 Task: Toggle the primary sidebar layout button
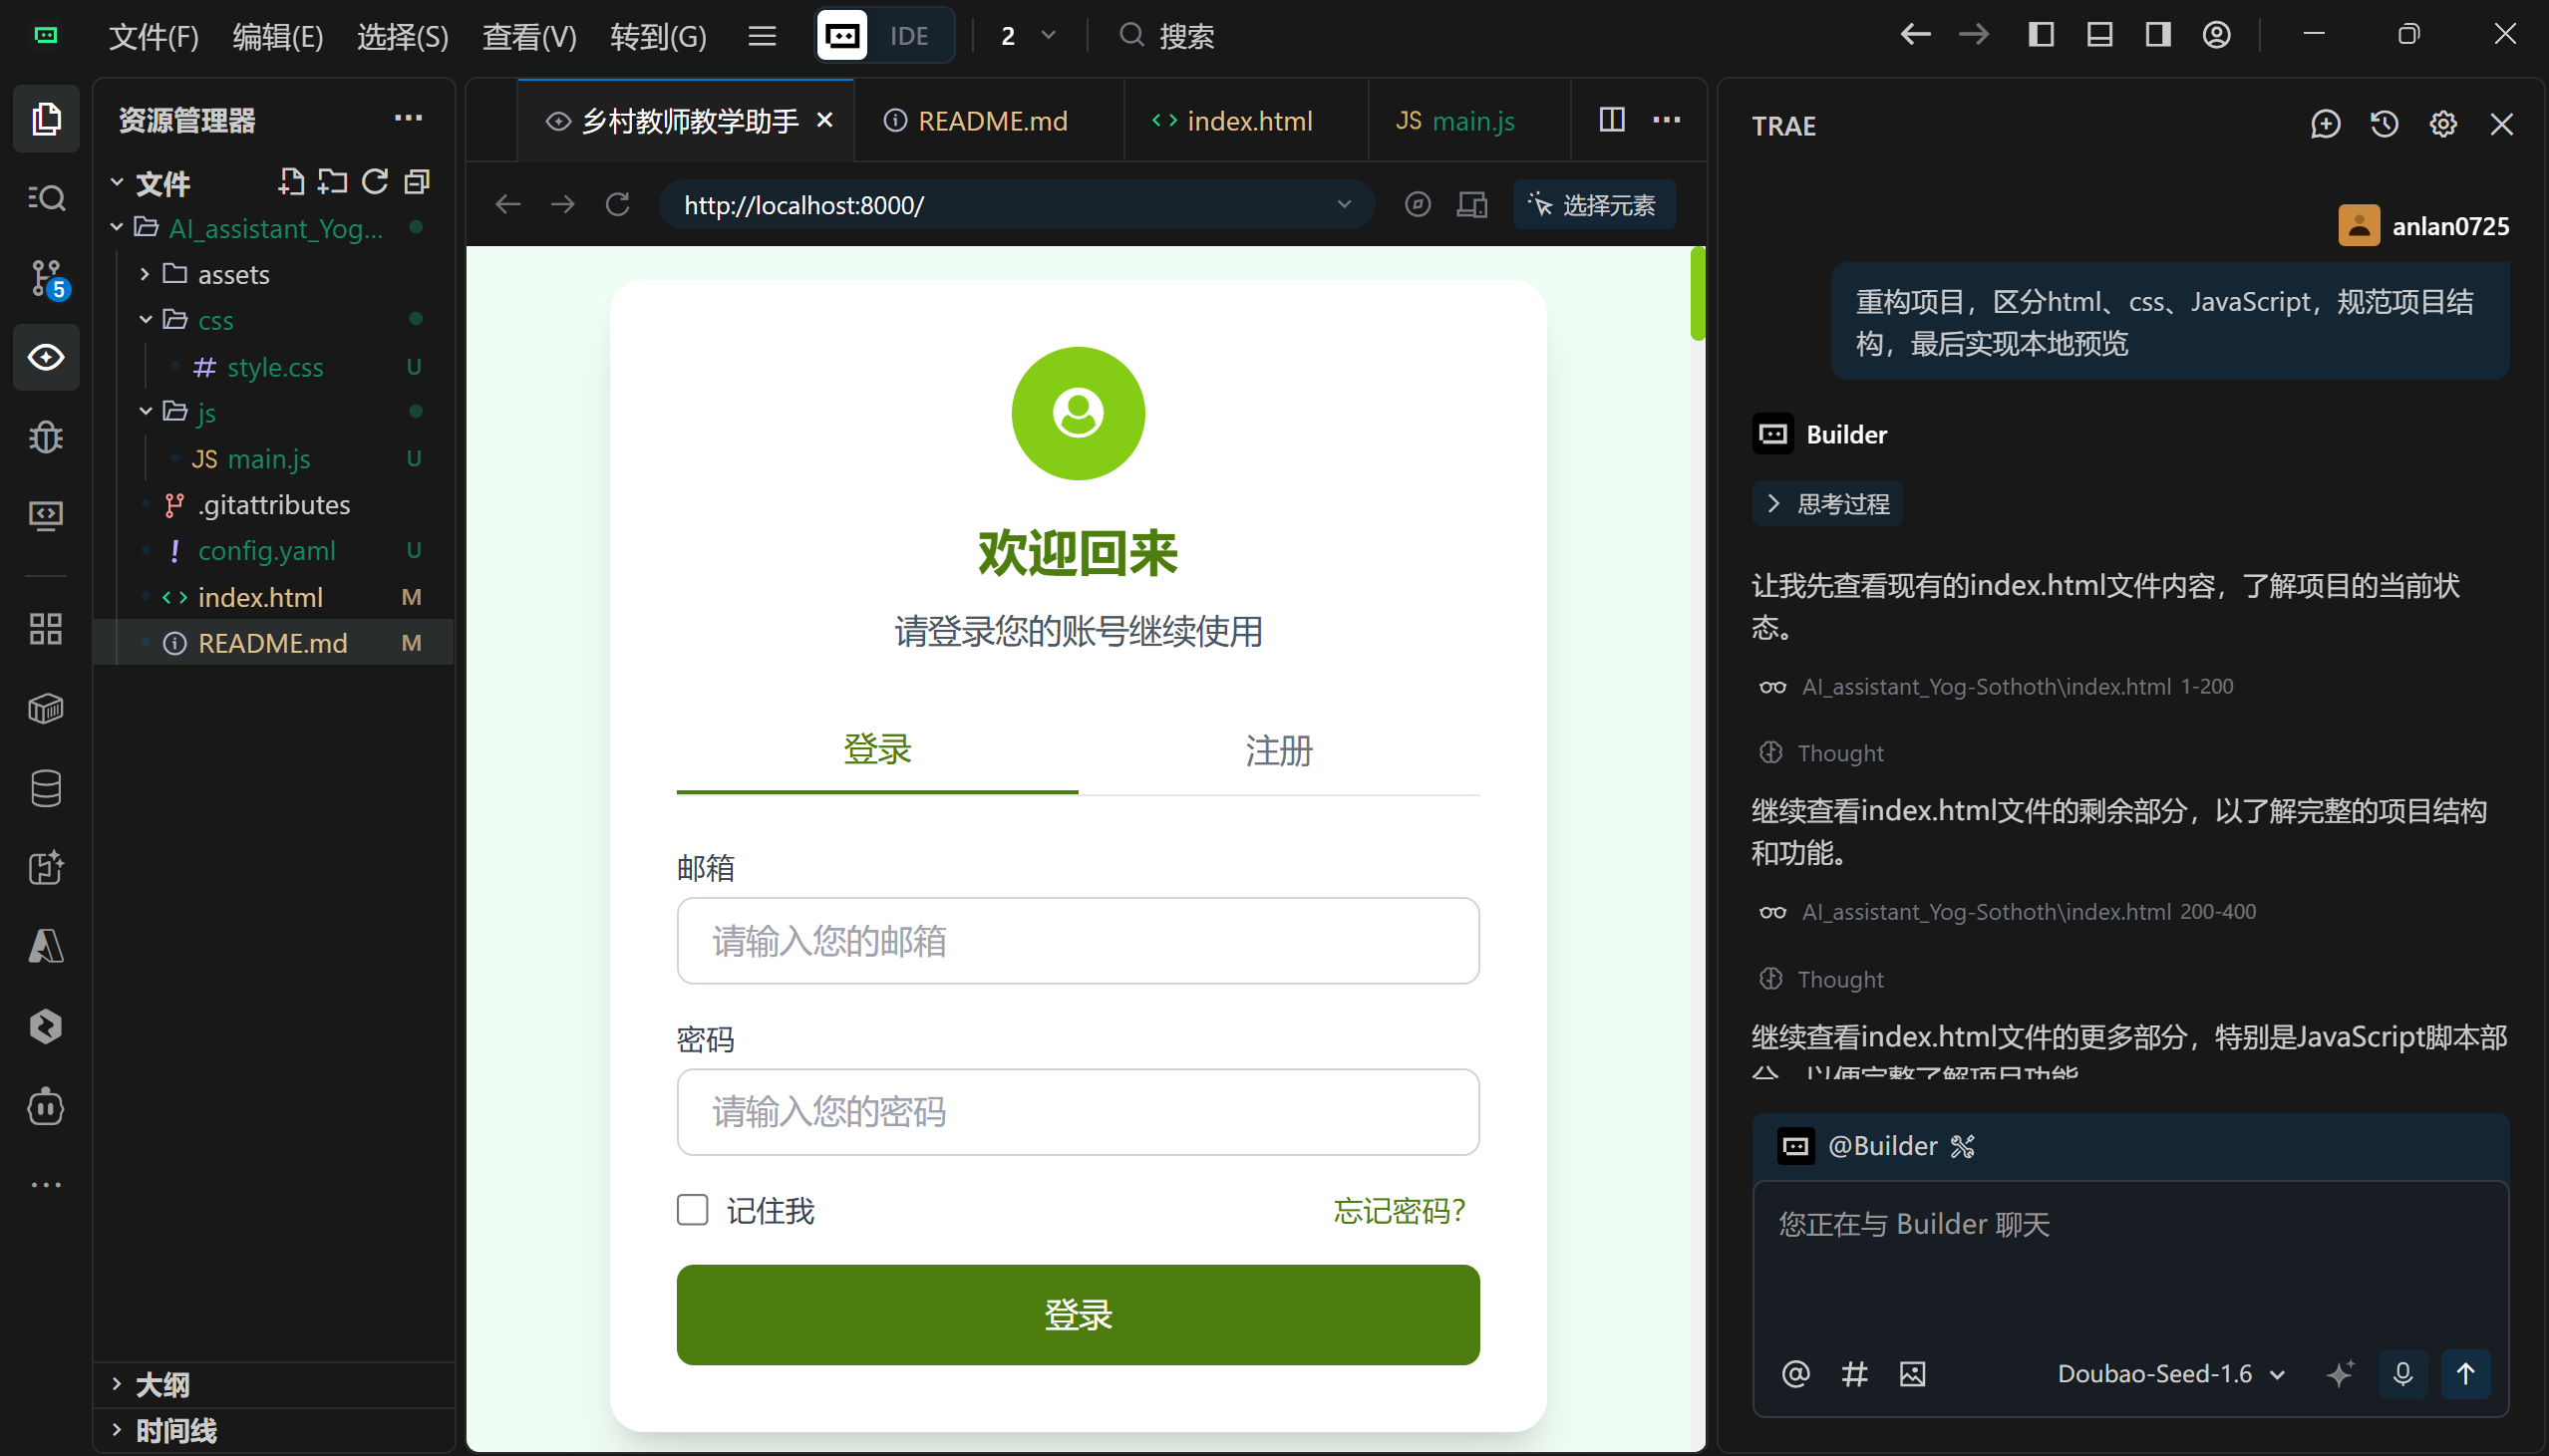click(x=2040, y=35)
